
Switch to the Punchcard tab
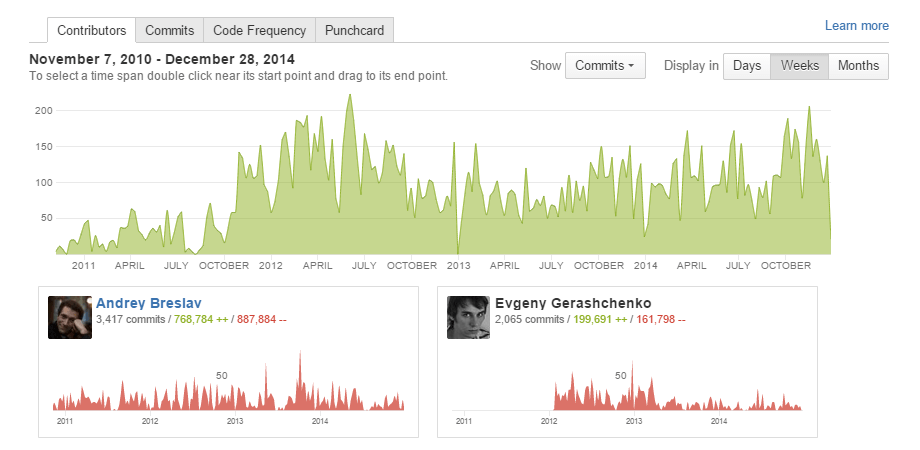point(355,31)
